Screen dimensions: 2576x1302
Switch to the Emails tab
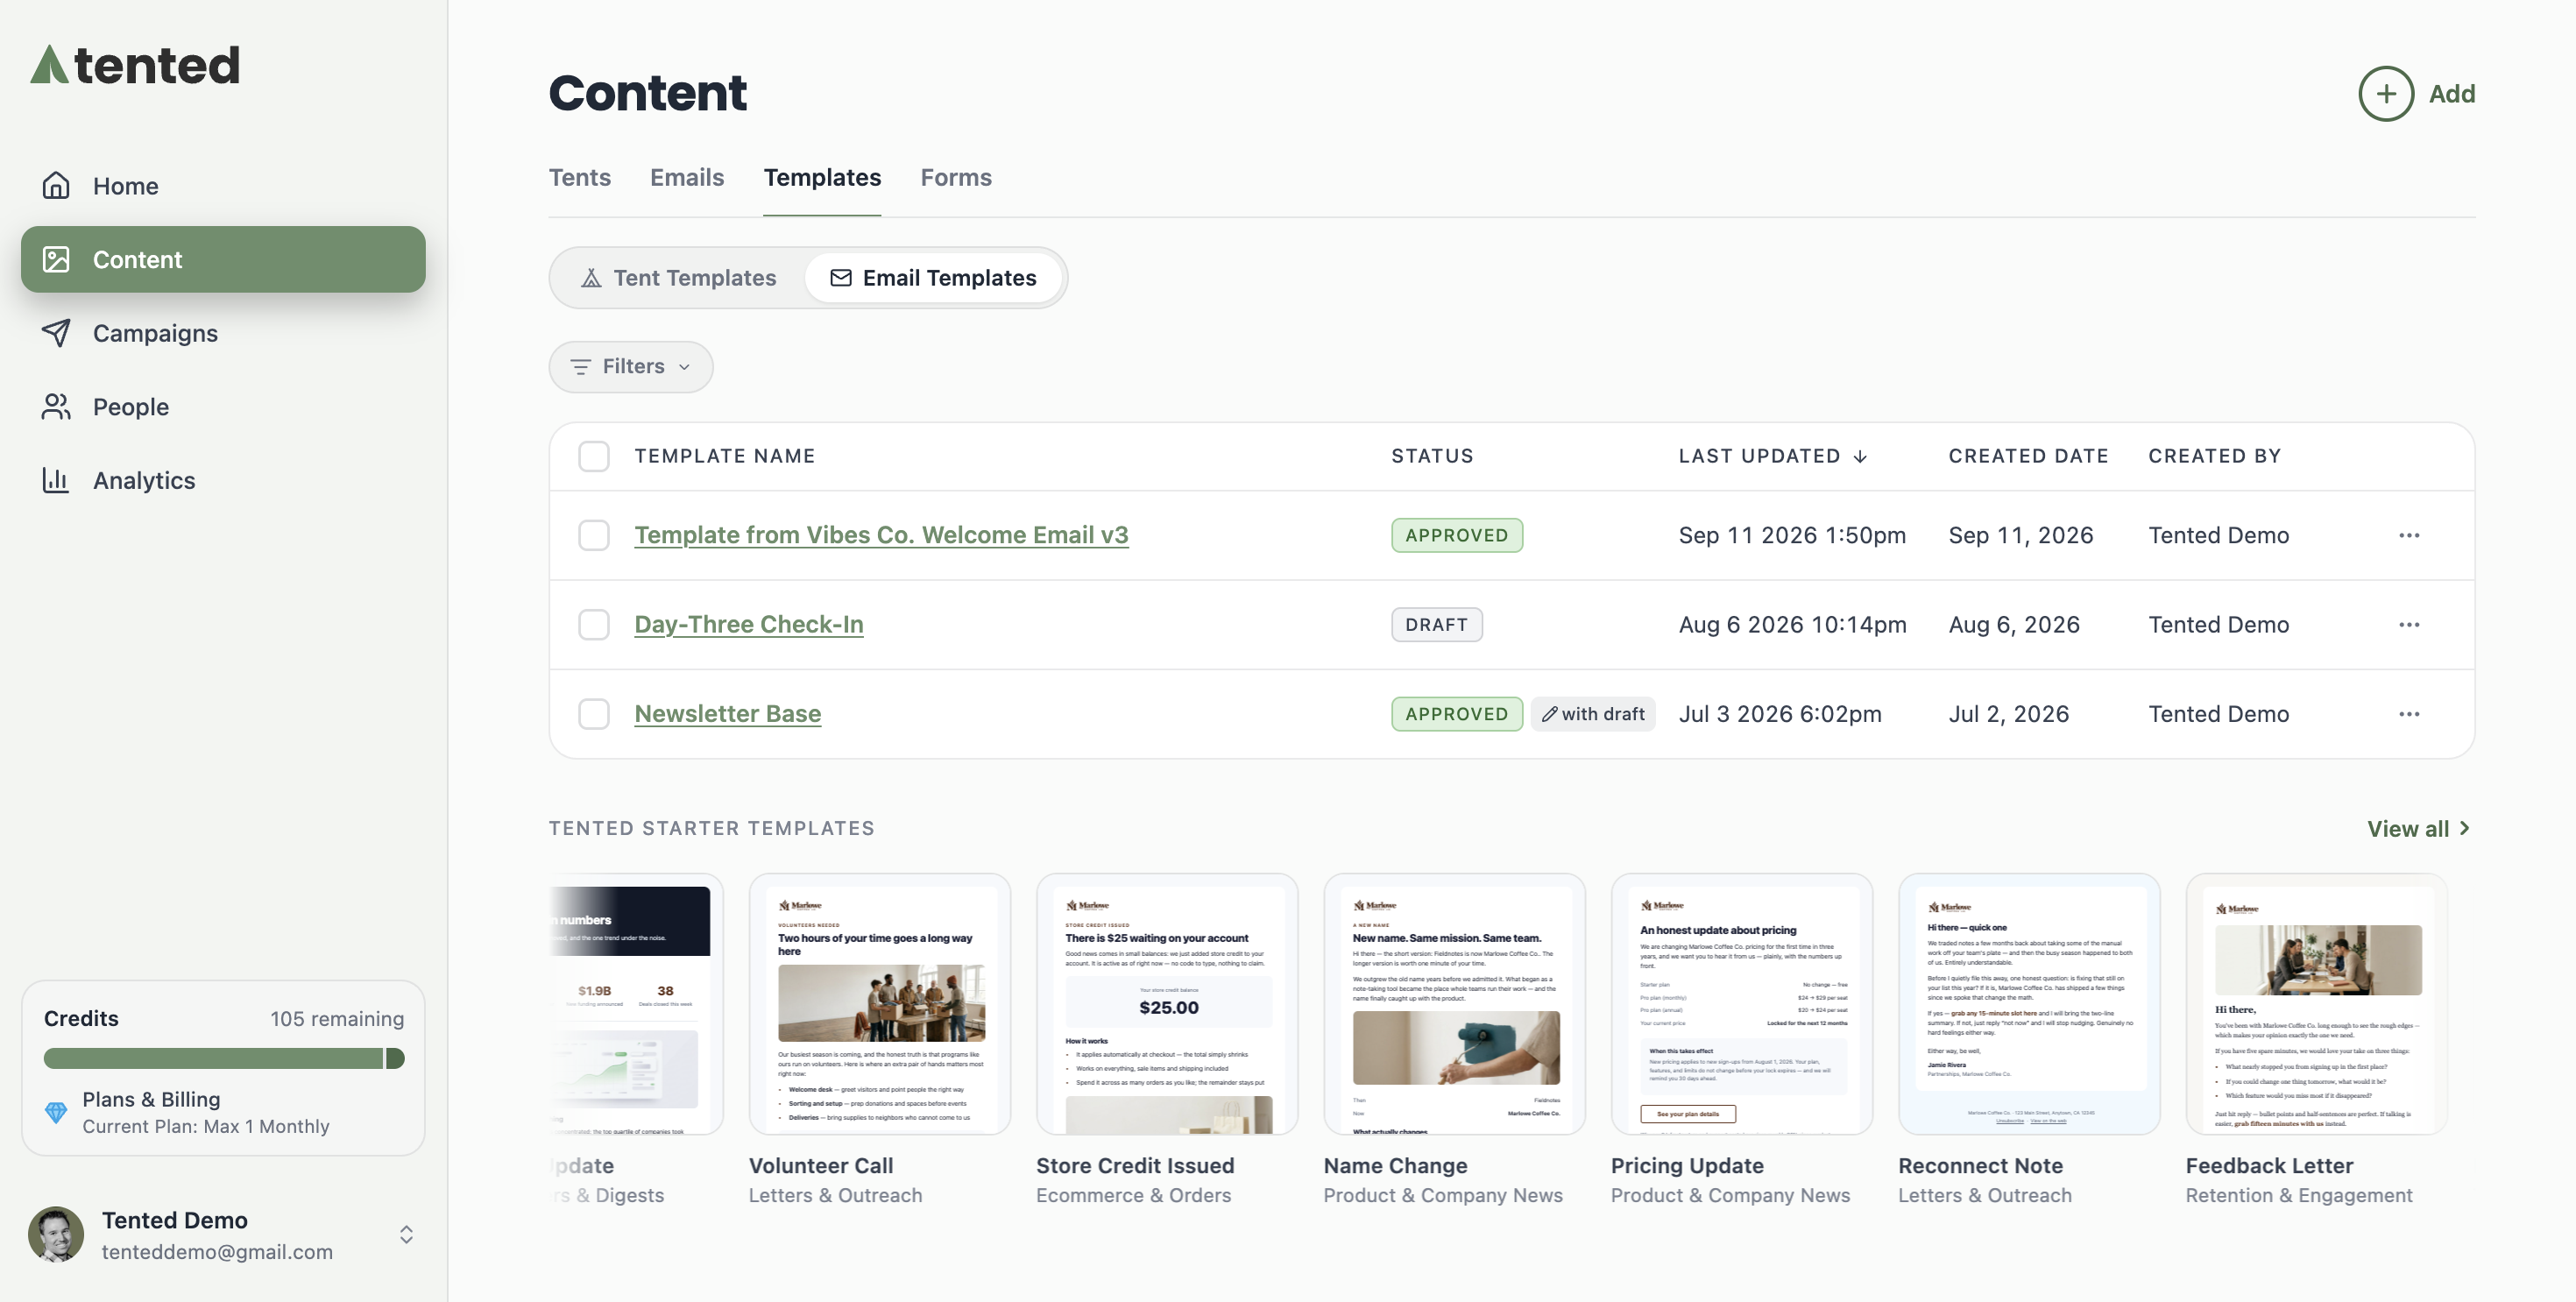[x=687, y=178]
